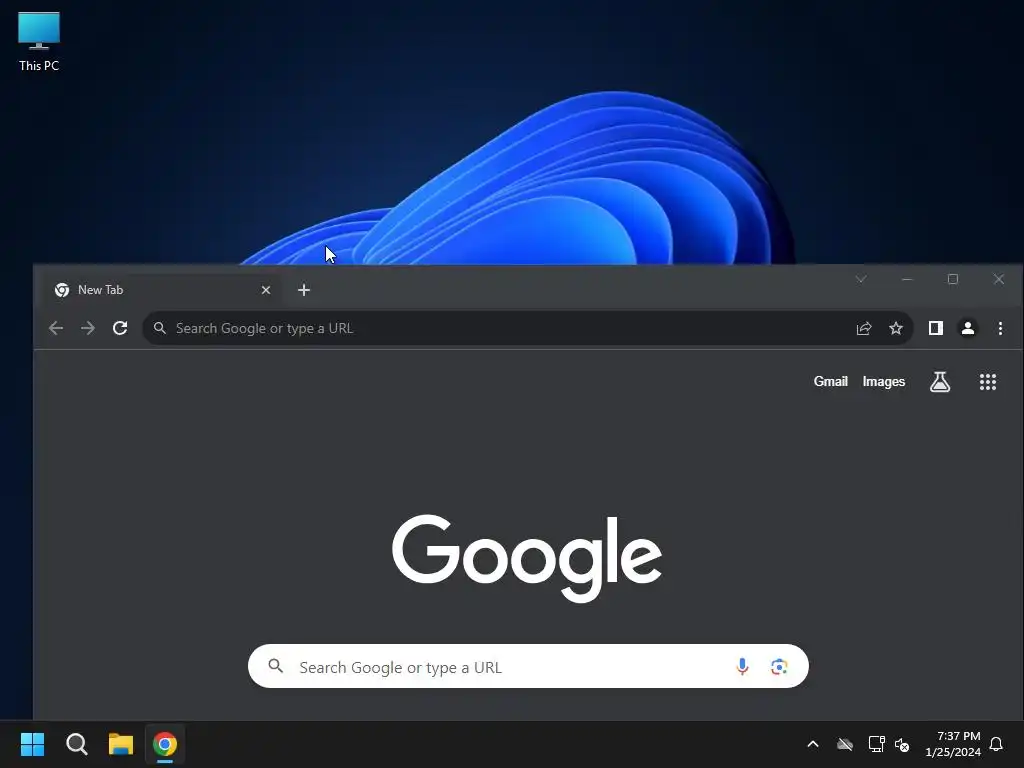Share this page from the address bar

[864, 328]
